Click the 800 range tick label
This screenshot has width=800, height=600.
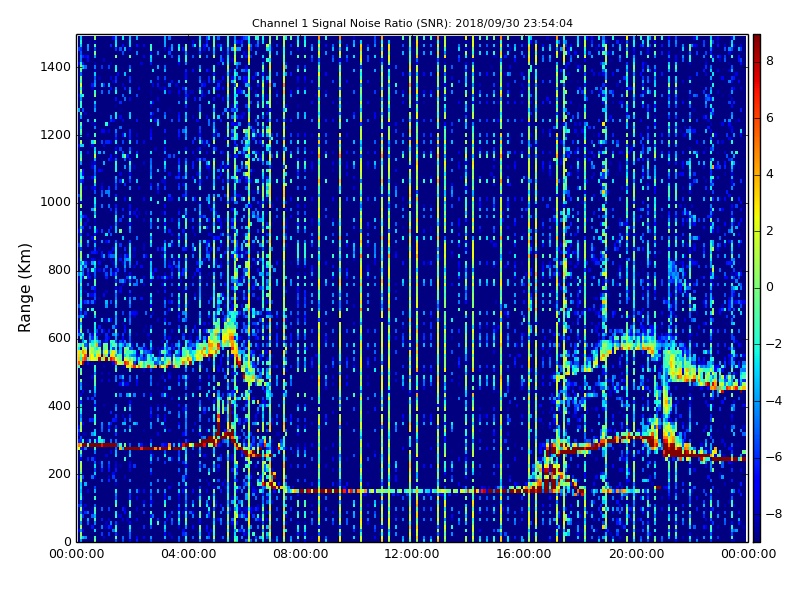click(x=59, y=270)
